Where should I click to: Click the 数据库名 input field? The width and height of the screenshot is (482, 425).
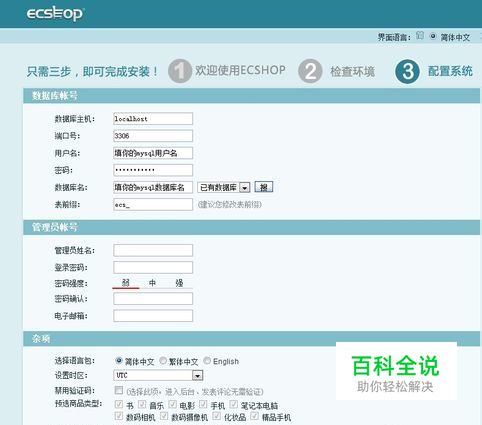point(153,187)
